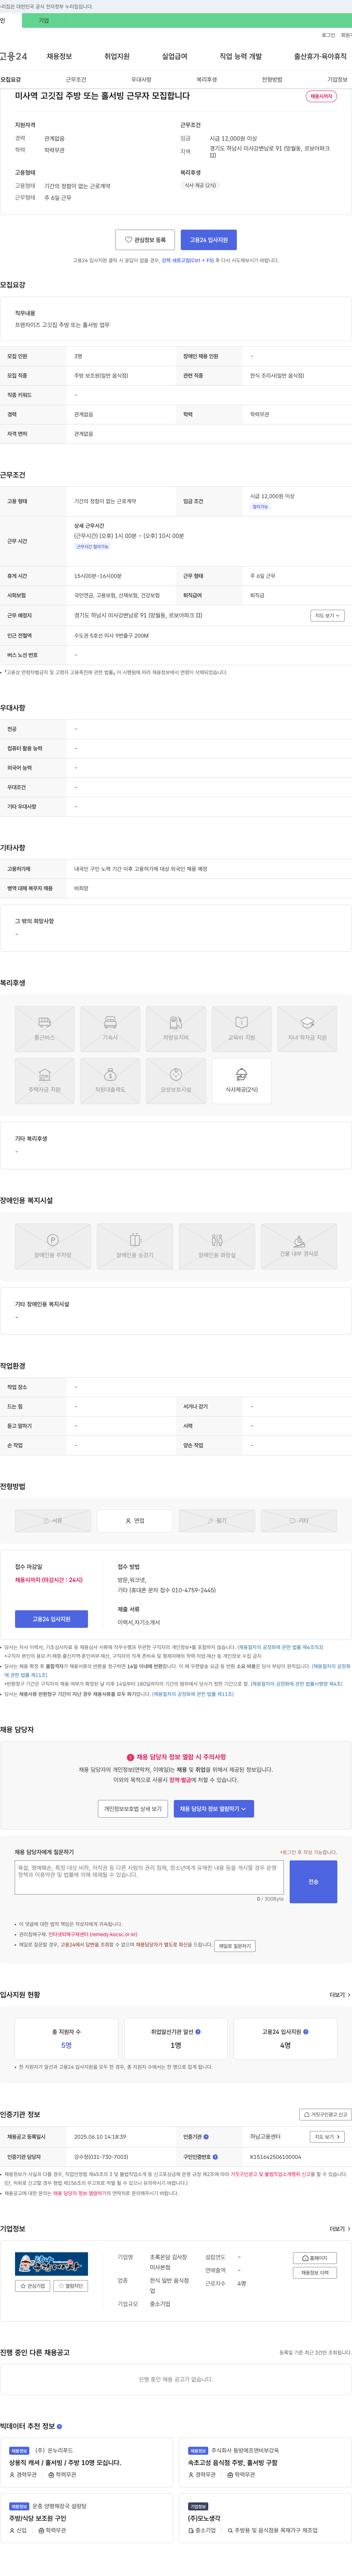Click the 면접 screening method tile
This screenshot has width=352, height=2576.
pos(135,1521)
